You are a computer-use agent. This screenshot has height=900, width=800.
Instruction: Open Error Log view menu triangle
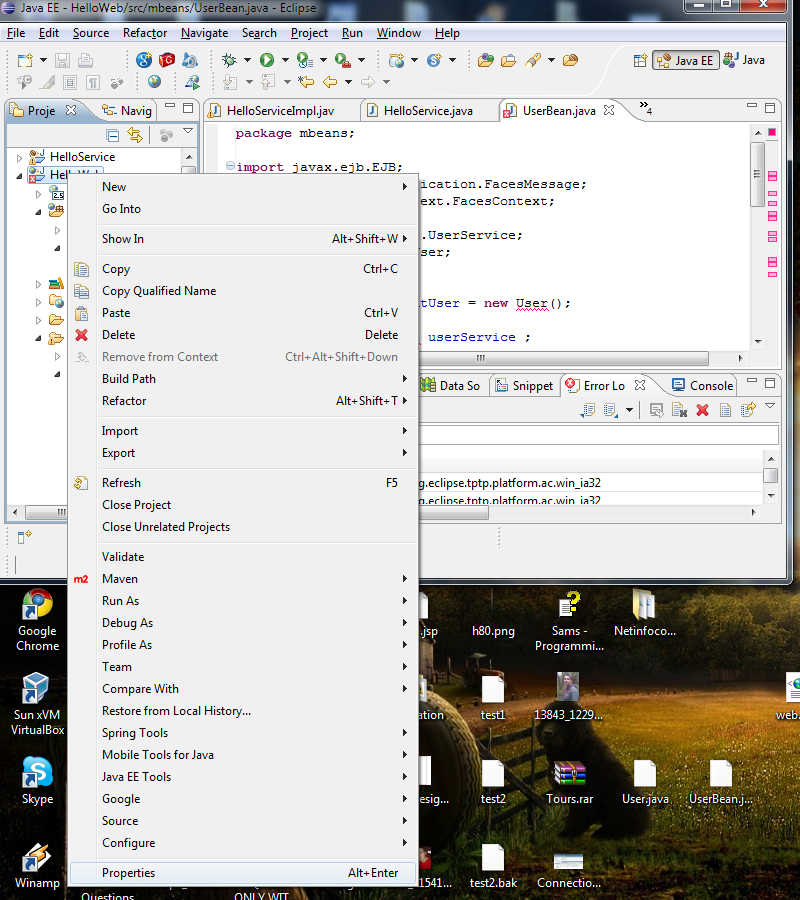click(x=770, y=406)
